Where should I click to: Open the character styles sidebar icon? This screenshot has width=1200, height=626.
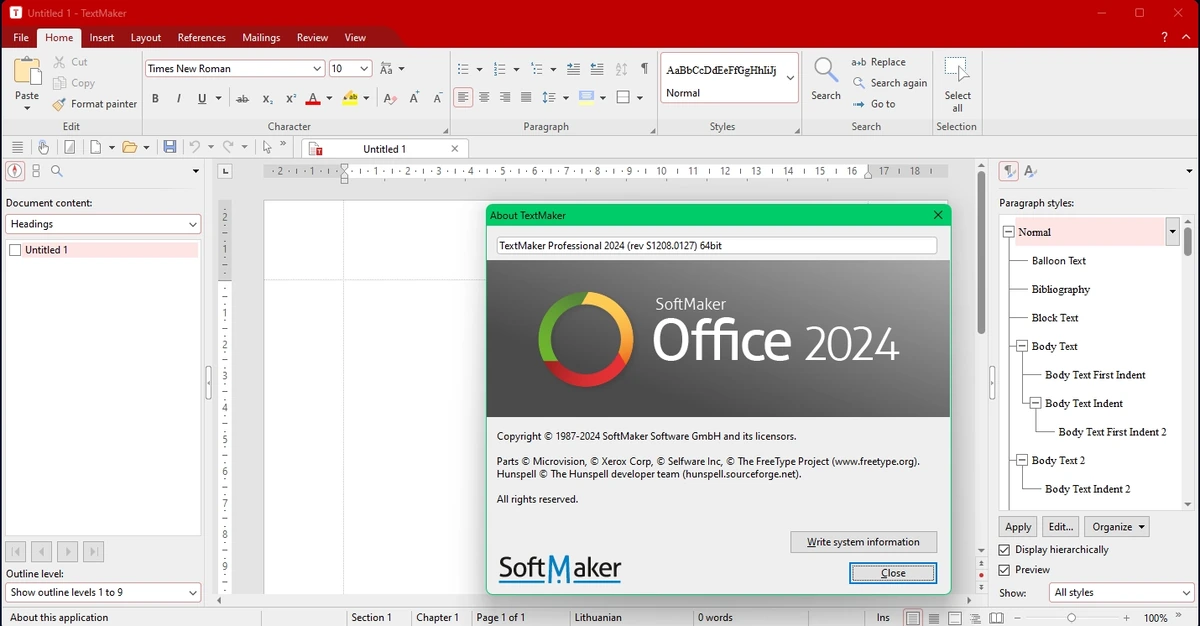[x=1030, y=171]
